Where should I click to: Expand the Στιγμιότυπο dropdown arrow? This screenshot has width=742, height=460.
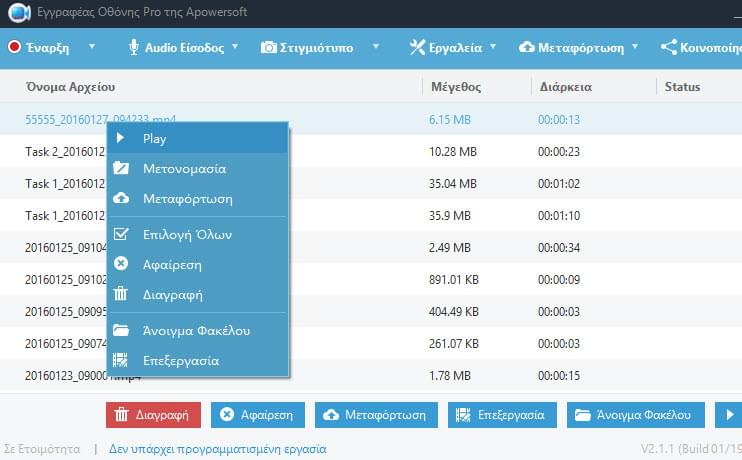pos(376,46)
